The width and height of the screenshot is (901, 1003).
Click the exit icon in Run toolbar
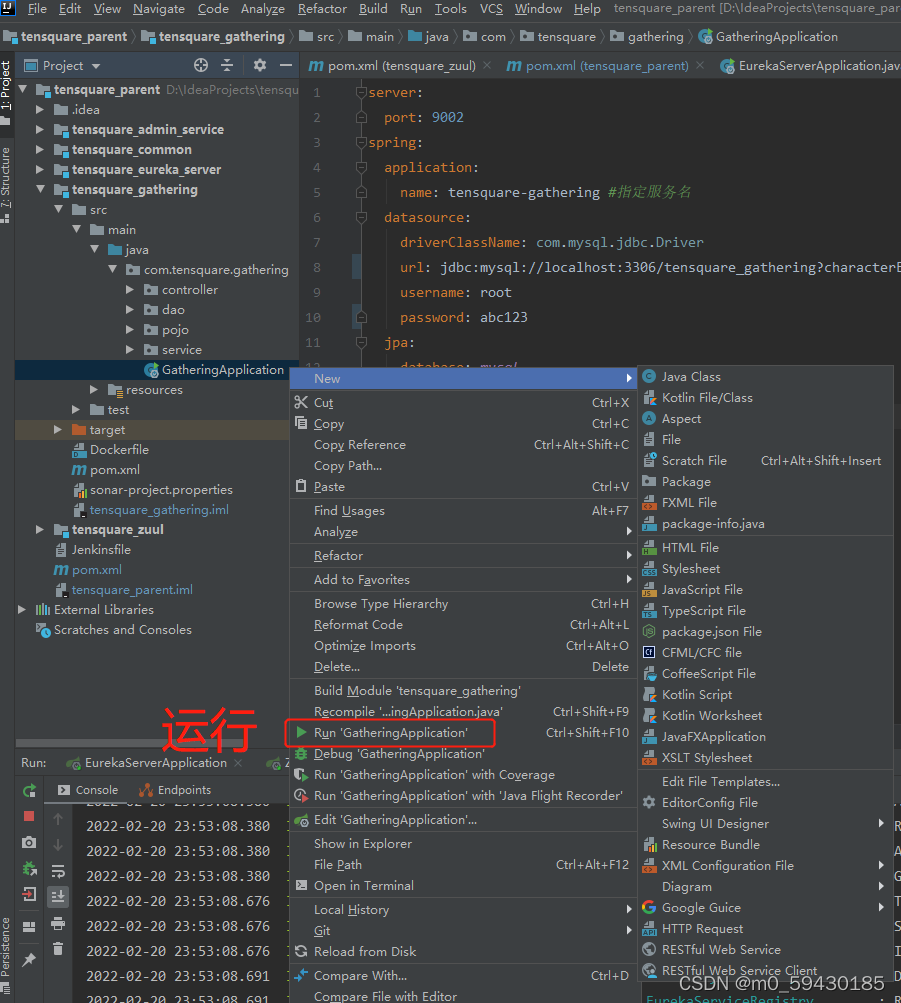(x=29, y=894)
